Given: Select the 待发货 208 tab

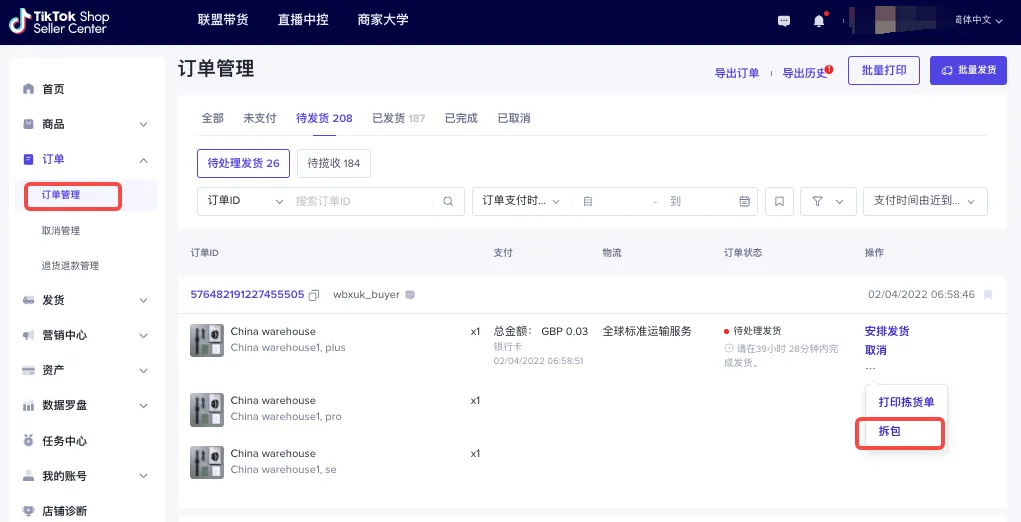Looking at the screenshot, I should (324, 118).
